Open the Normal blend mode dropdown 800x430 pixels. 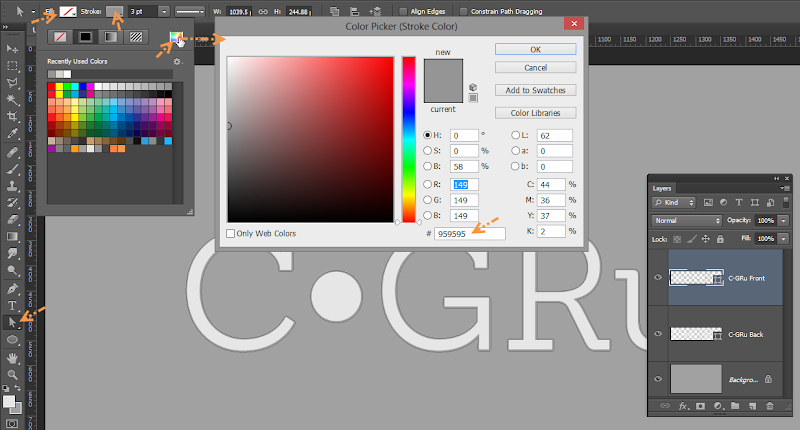687,220
